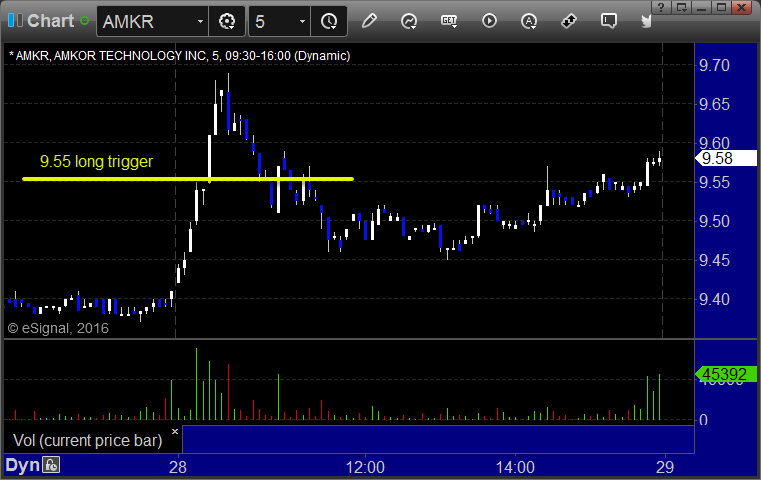Viewport: 761px width, 480px height.
Task: Open symbol settings gear icon
Action: point(227,21)
